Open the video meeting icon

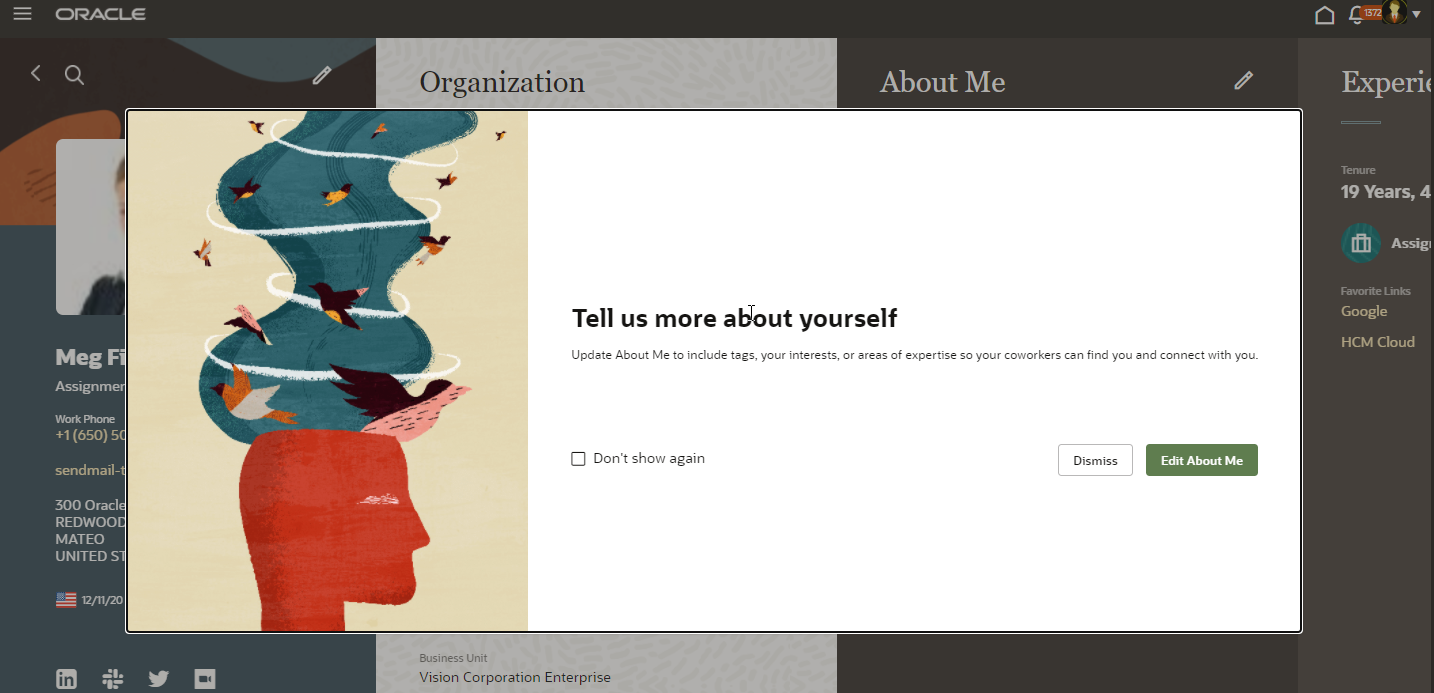[205, 679]
